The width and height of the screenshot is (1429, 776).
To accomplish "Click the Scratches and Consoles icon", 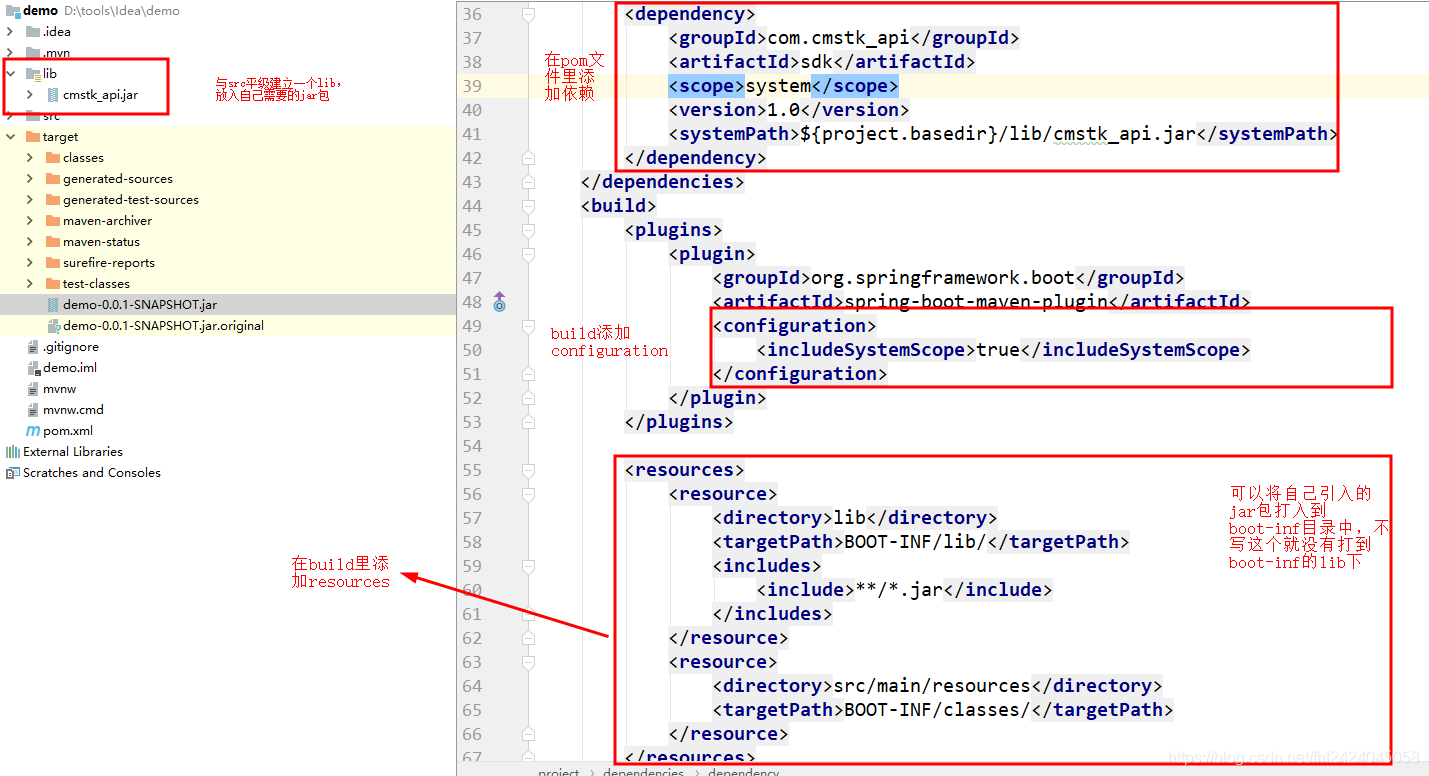I will [x=13, y=473].
